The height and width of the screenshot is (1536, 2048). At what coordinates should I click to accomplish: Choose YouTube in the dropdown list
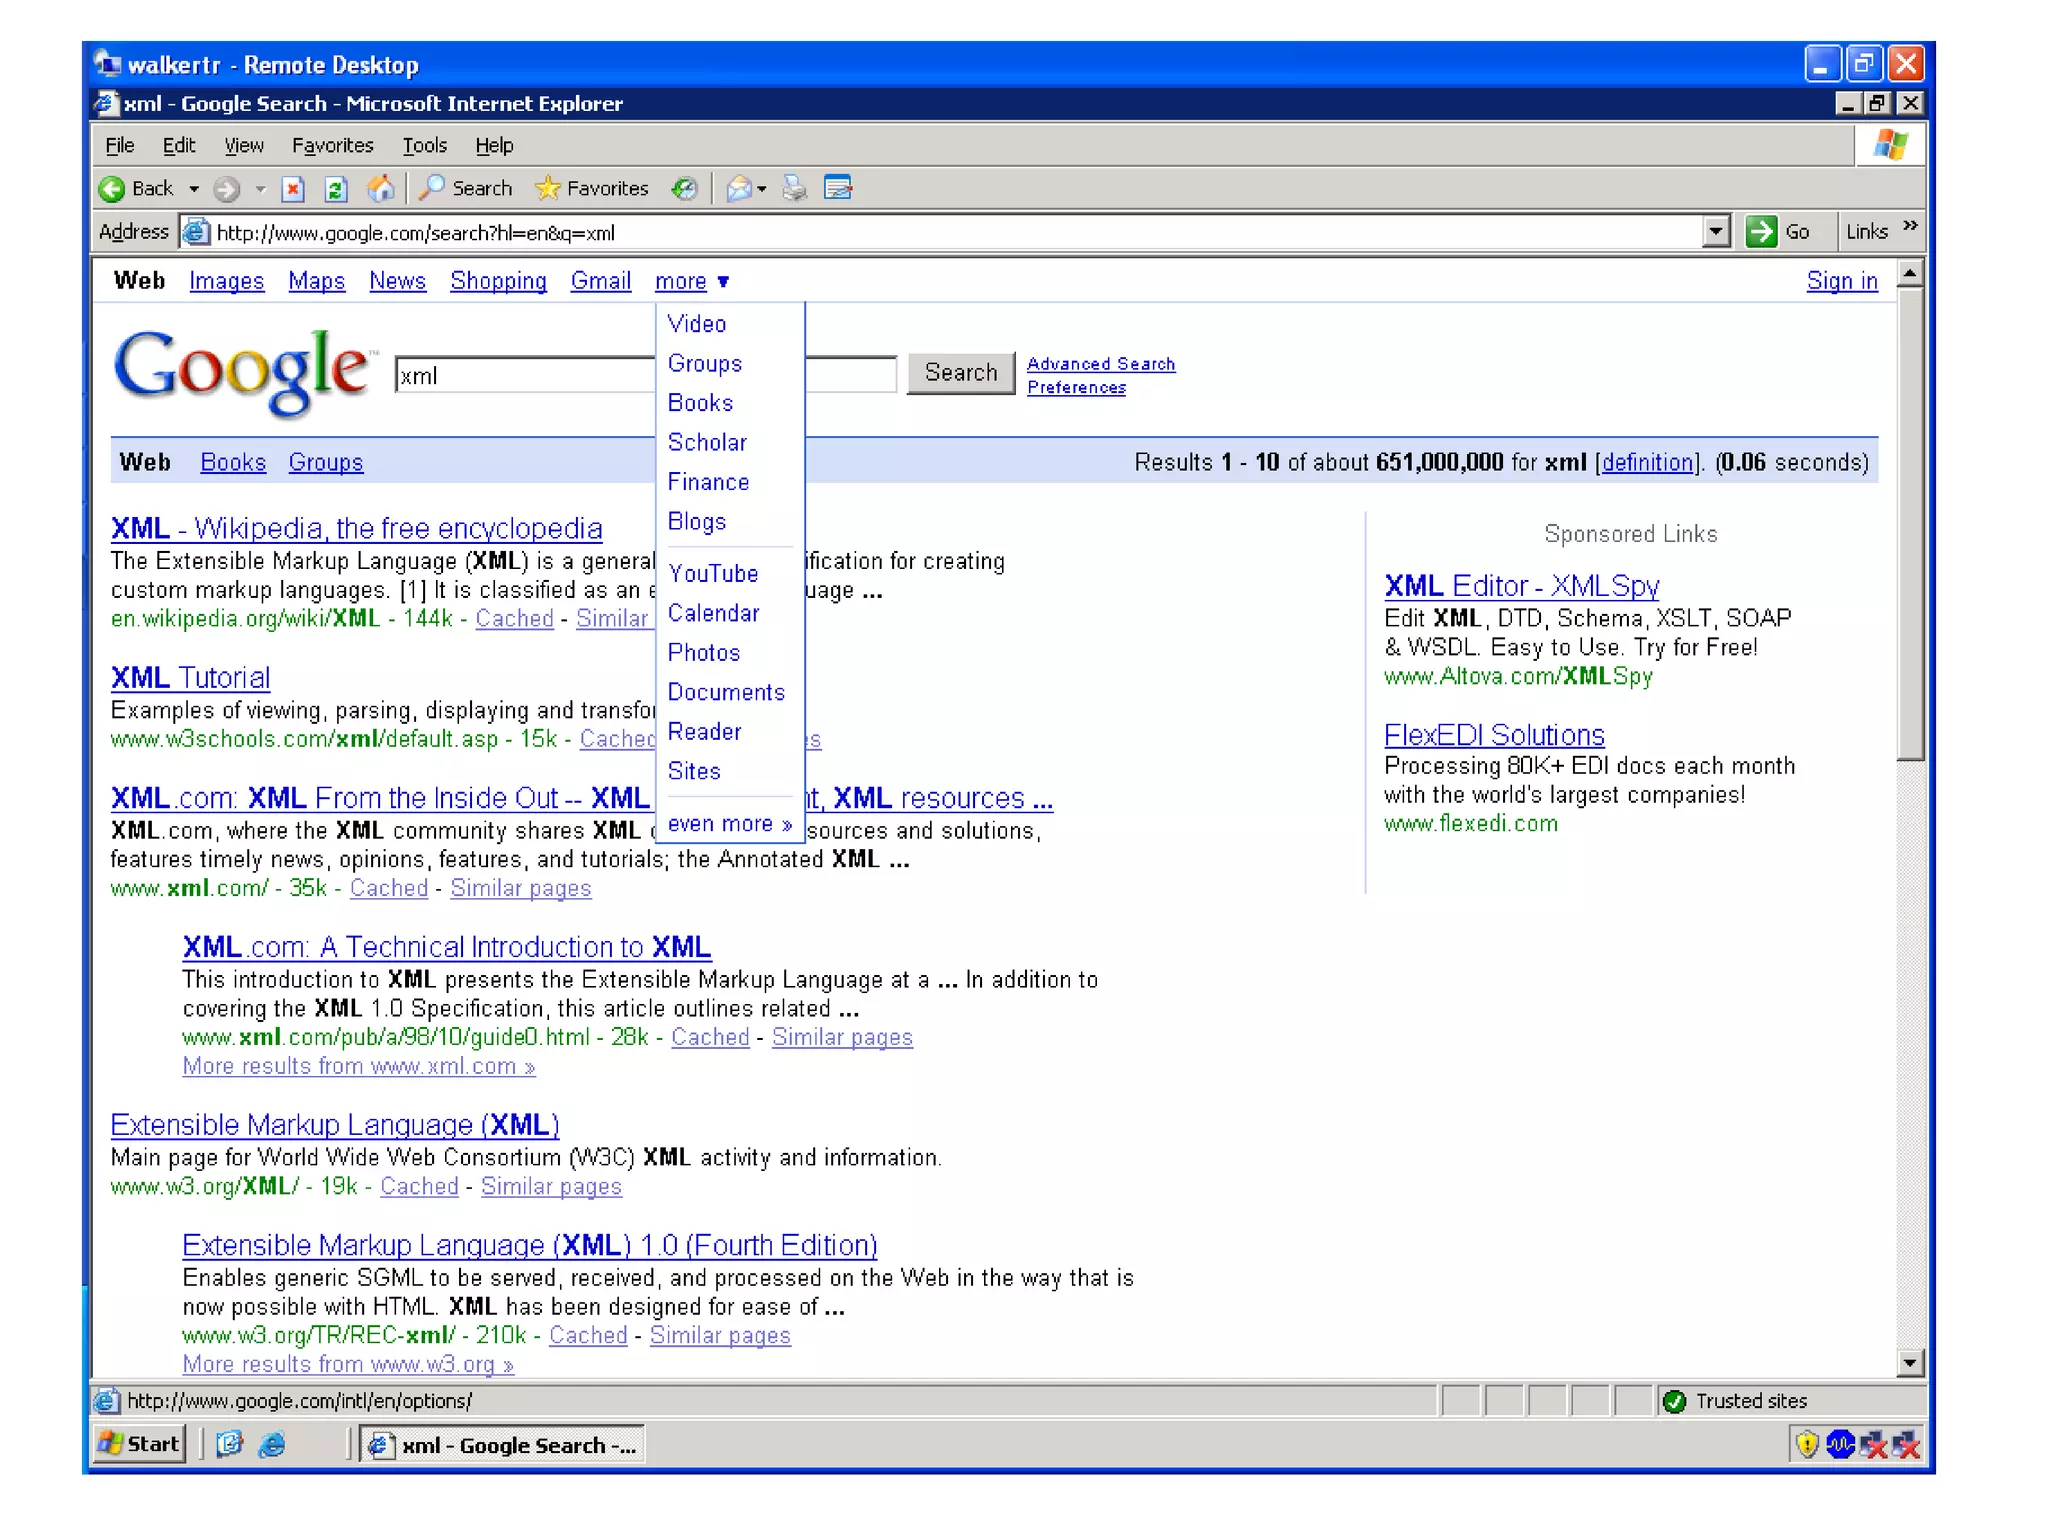(713, 574)
